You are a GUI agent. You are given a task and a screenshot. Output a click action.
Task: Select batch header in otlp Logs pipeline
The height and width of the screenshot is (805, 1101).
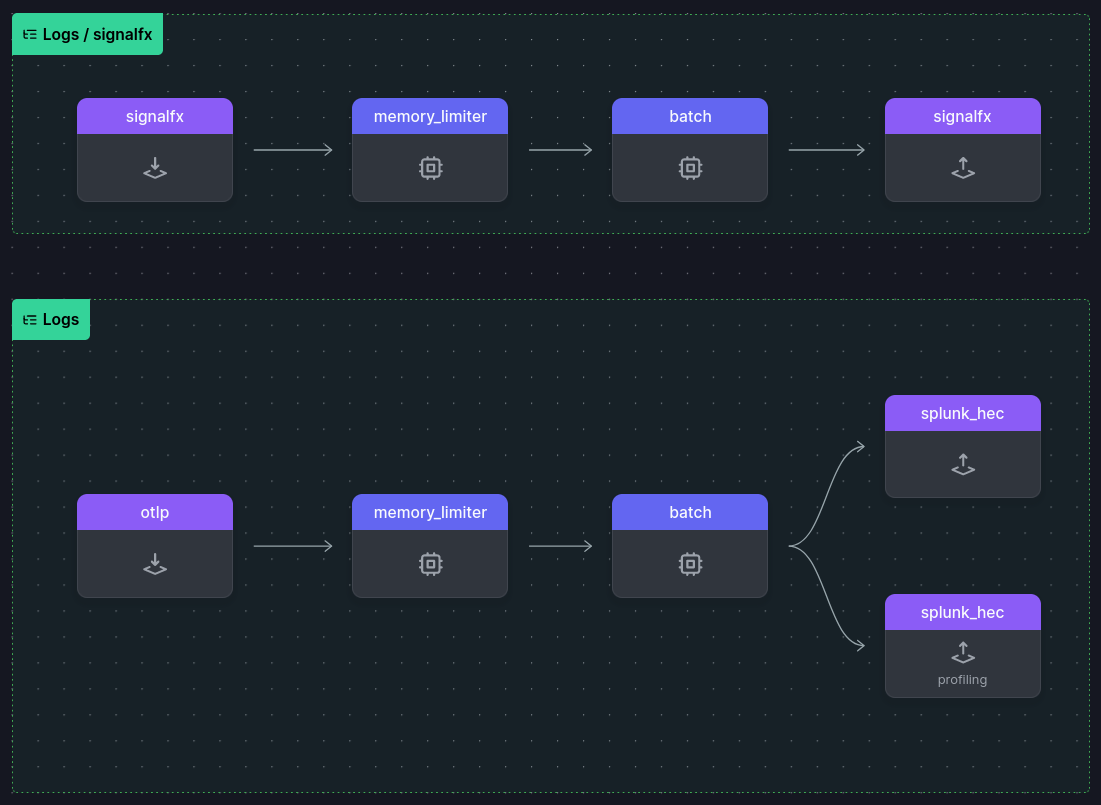click(690, 512)
